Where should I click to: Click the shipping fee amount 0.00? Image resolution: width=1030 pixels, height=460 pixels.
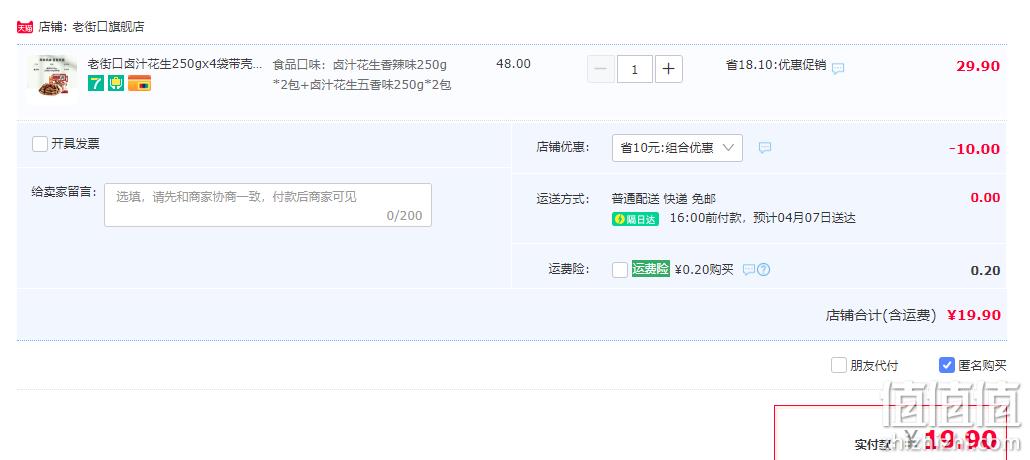coord(985,198)
